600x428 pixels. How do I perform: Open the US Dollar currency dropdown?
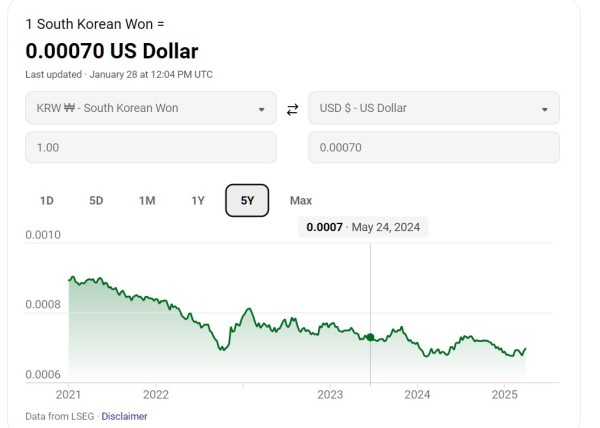[433, 108]
